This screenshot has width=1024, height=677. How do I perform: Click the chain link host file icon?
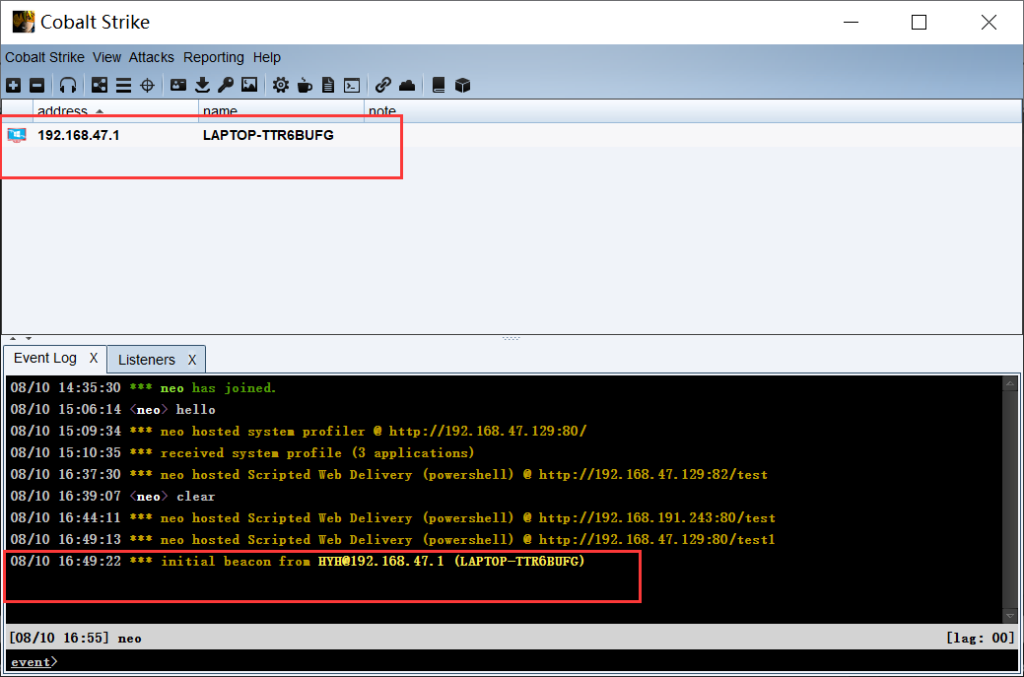[x=383, y=86]
